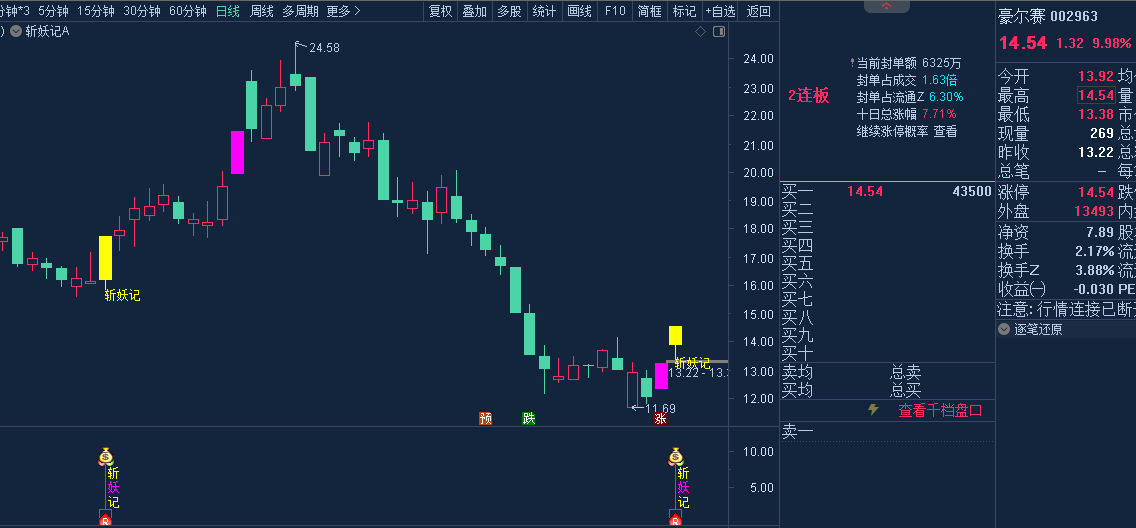Click the 标记 mark button
Image resolution: width=1136 pixels, height=528 pixels.
[x=684, y=11]
